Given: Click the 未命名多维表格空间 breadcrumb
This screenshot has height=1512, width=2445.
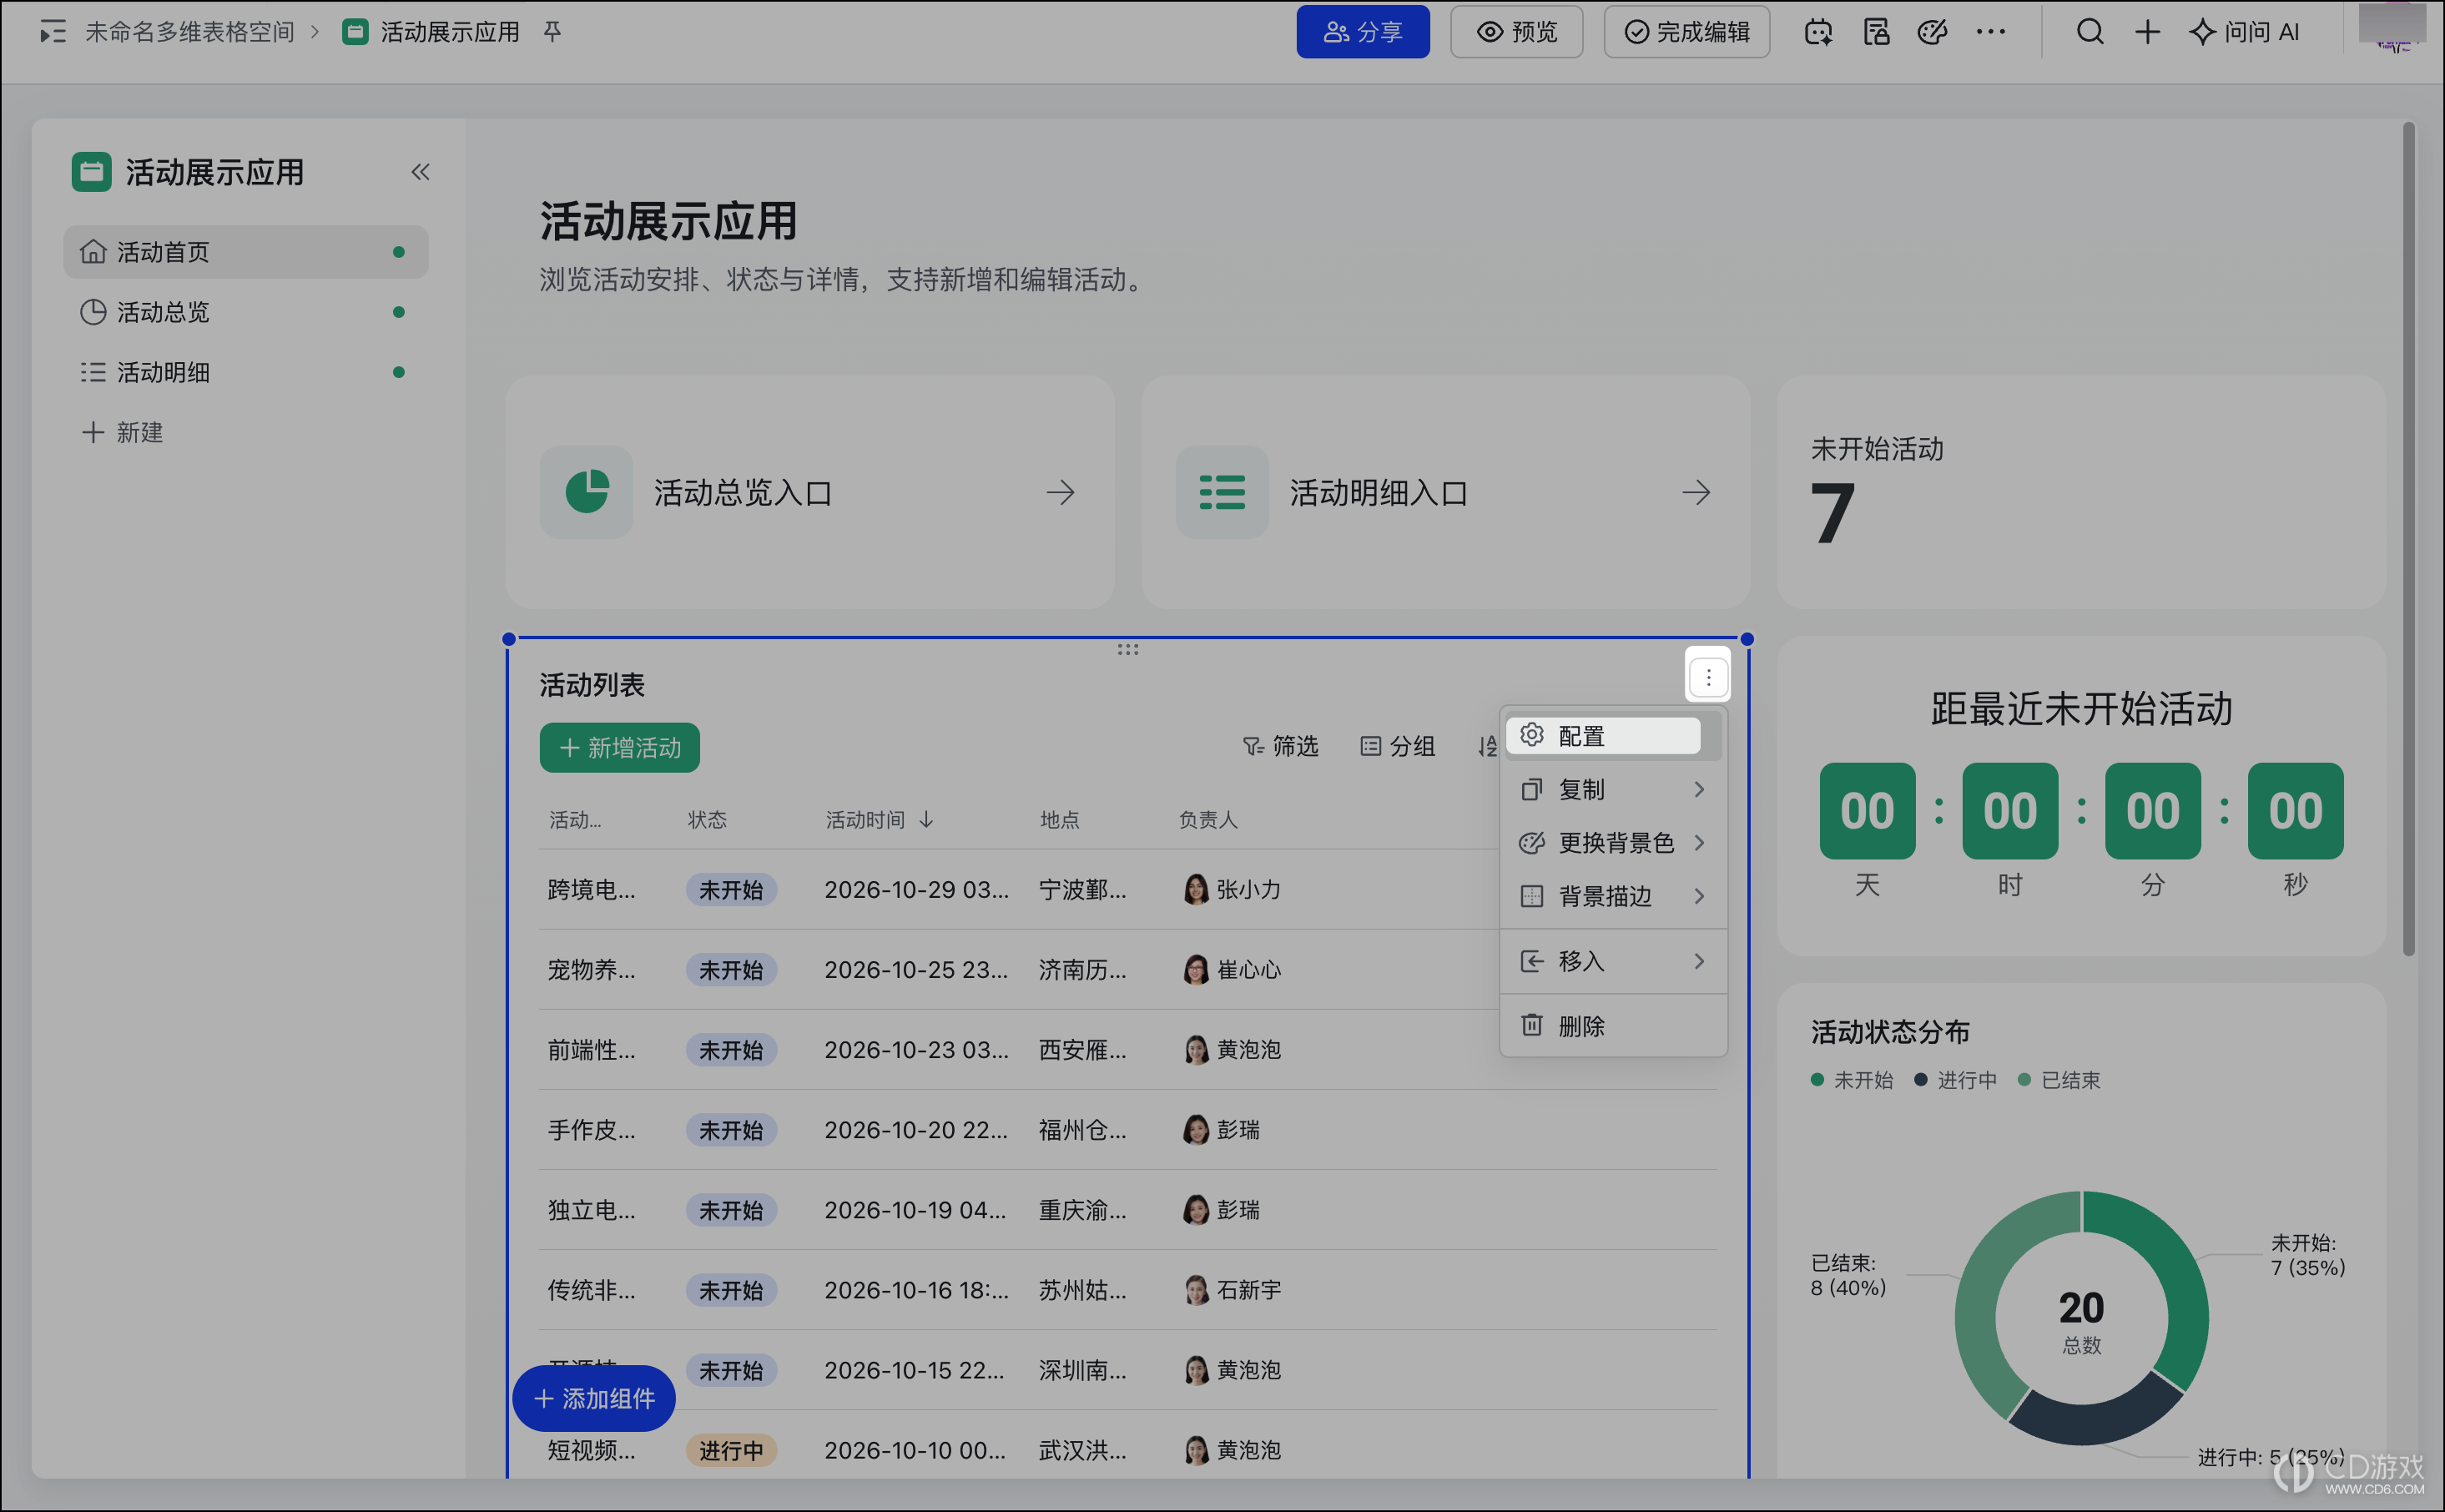Looking at the screenshot, I should 190,32.
